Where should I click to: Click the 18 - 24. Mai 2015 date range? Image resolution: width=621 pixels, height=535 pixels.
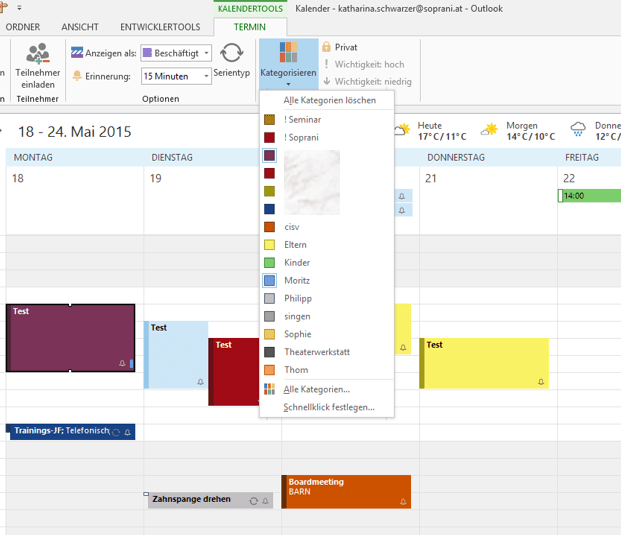click(x=74, y=132)
